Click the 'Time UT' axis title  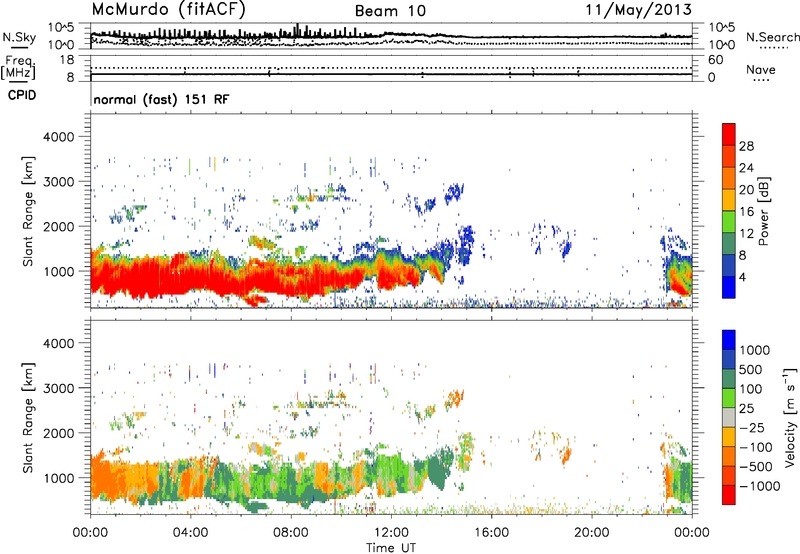tap(391, 548)
